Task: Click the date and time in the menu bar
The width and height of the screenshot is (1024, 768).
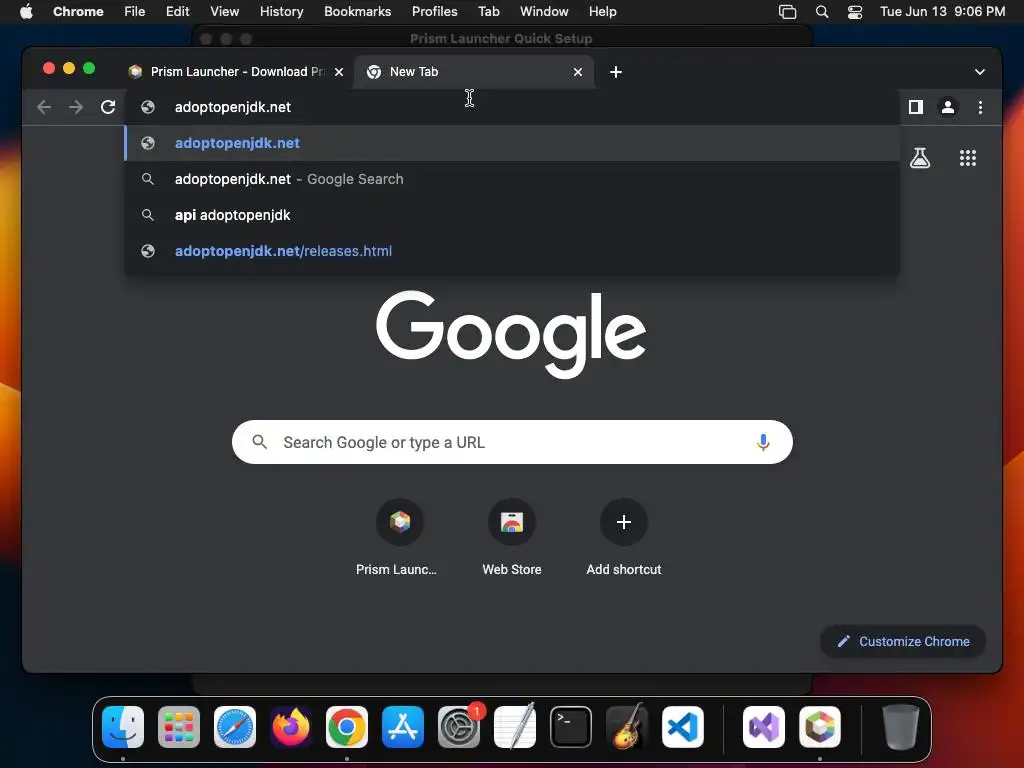Action: click(942, 12)
